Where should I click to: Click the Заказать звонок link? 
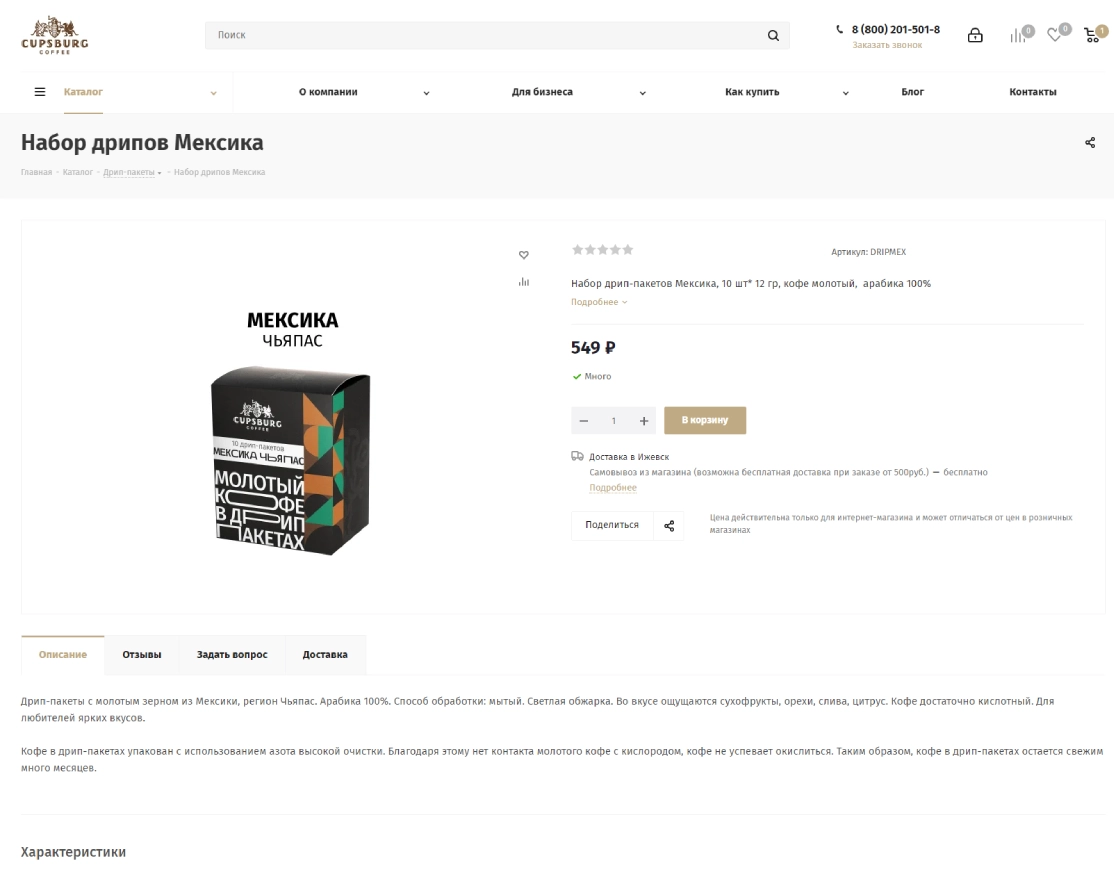(x=887, y=45)
